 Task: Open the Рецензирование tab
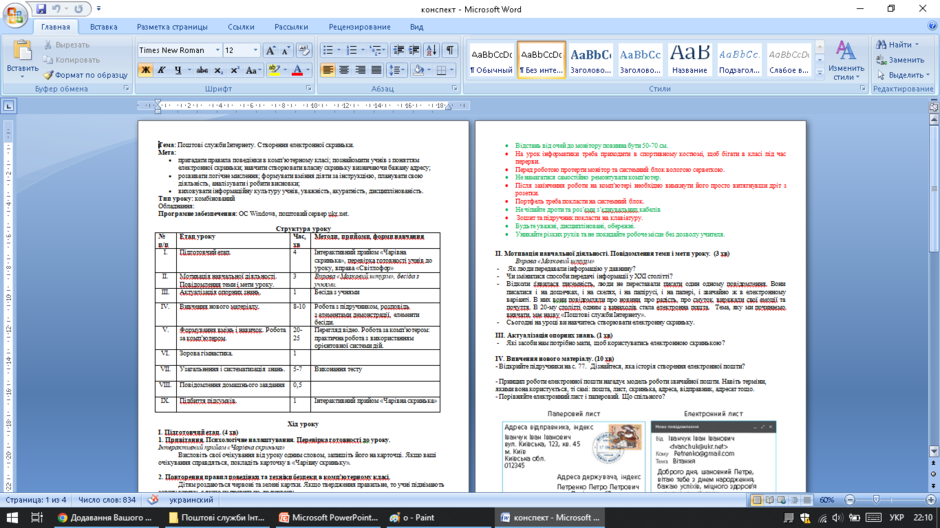359,27
